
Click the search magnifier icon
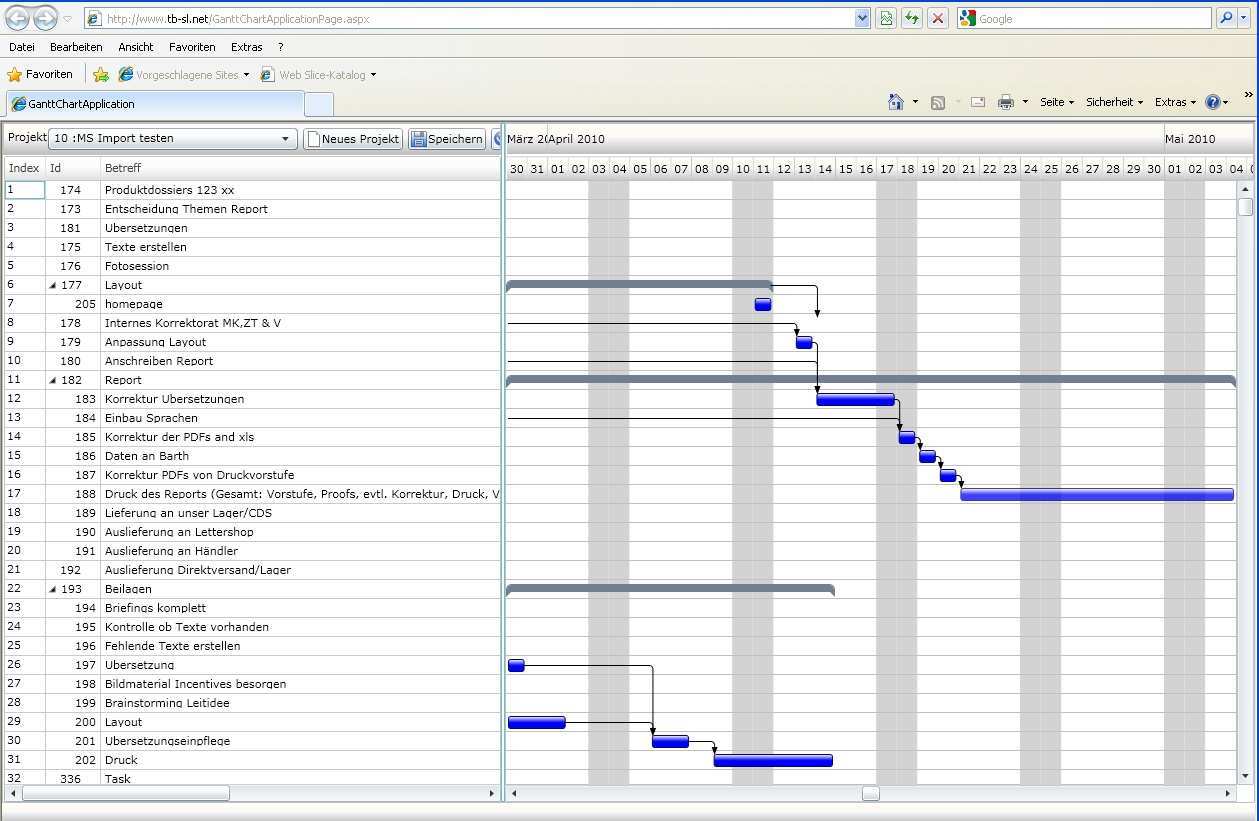pyautogui.click(x=1226, y=18)
